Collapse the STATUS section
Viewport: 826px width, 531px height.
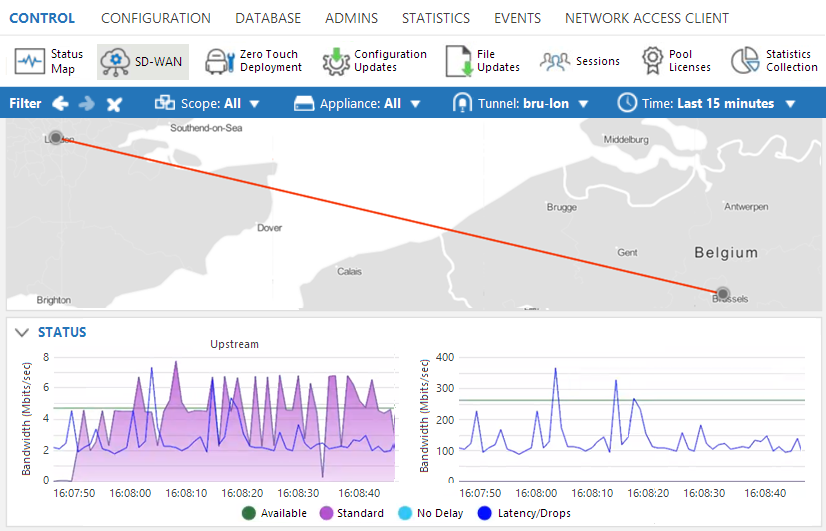(22, 332)
